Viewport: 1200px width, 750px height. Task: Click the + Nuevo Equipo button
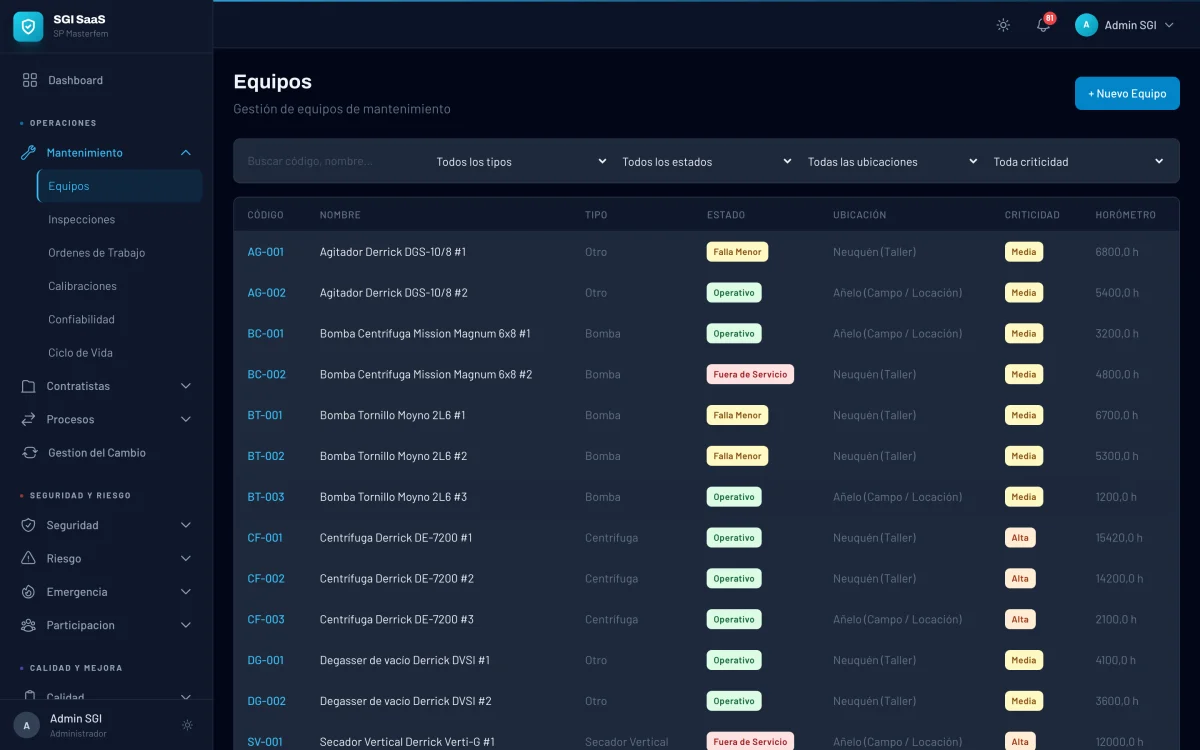pyautogui.click(x=1127, y=94)
